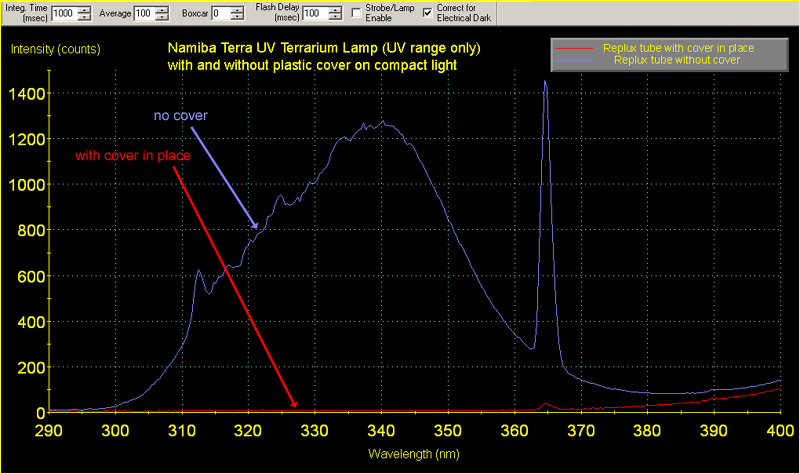Viewport: 800px width, 474px height.
Task: Click the 'with cover in place' red label
Action: pyautogui.click(x=133, y=156)
